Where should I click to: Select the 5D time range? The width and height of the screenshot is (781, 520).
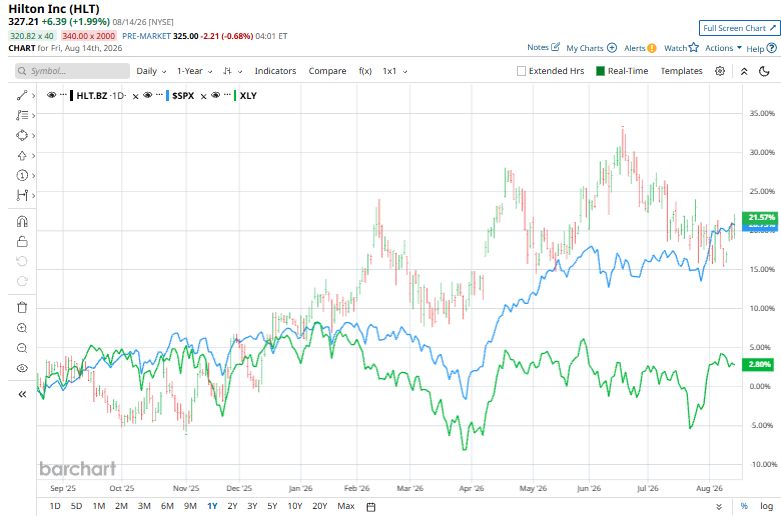(x=76, y=506)
